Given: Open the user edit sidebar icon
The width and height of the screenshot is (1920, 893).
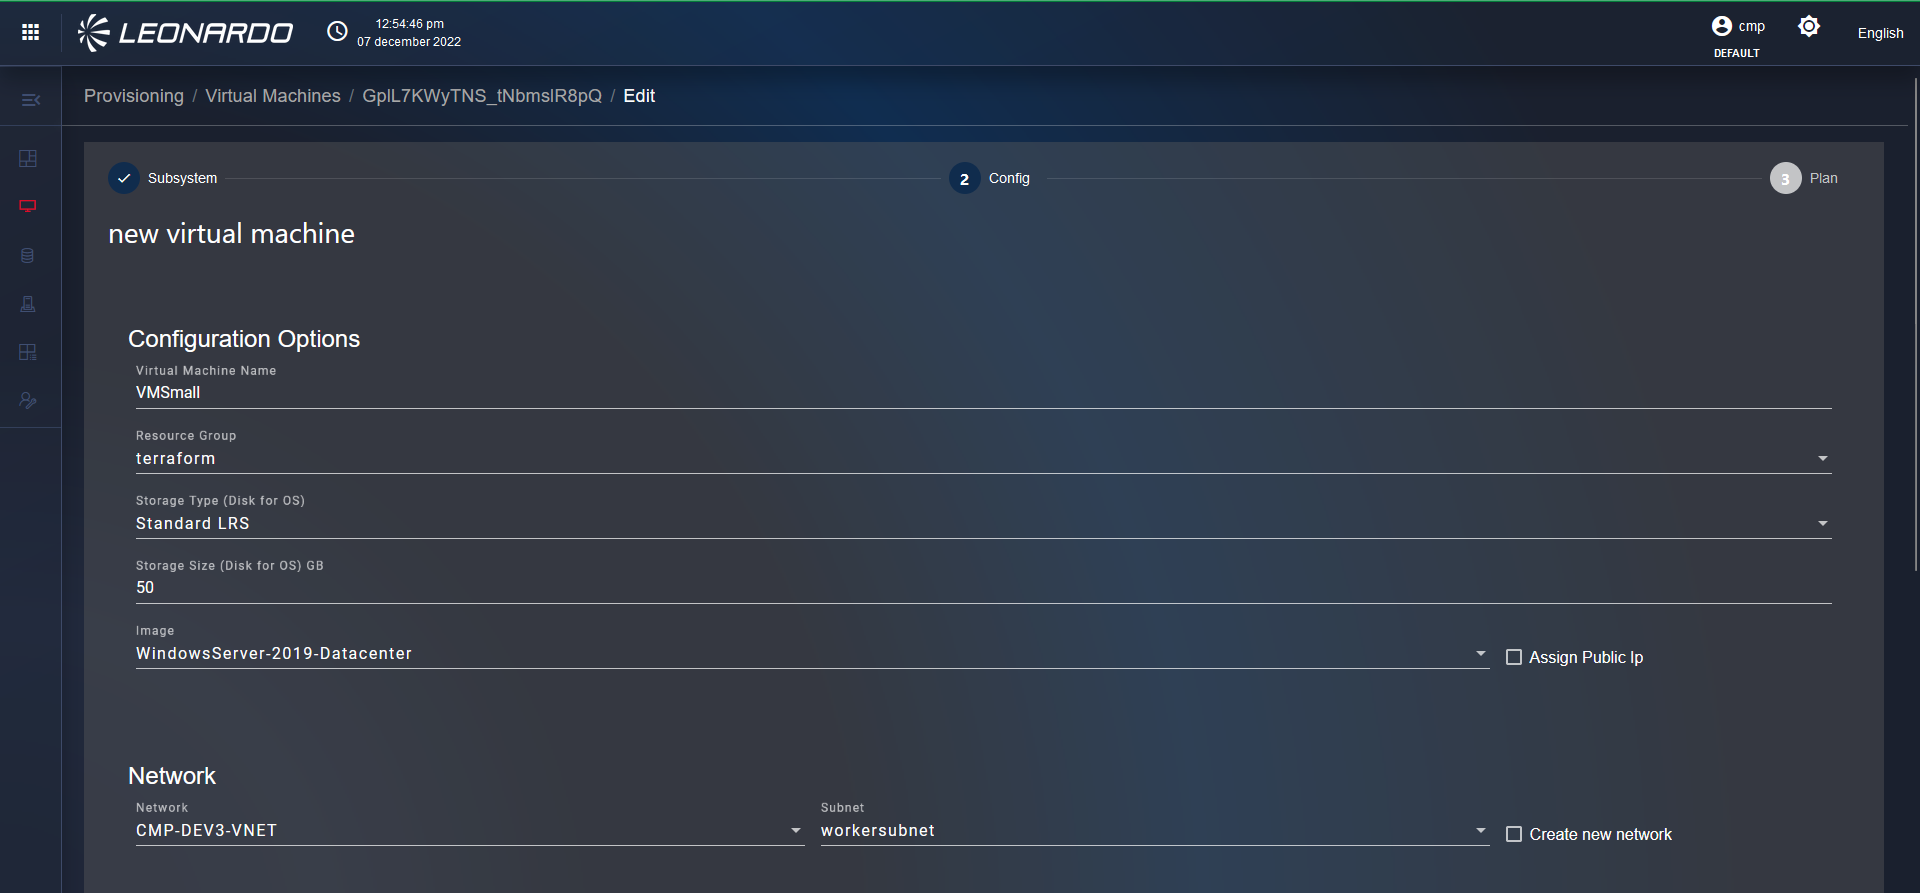Looking at the screenshot, I should 28,401.
